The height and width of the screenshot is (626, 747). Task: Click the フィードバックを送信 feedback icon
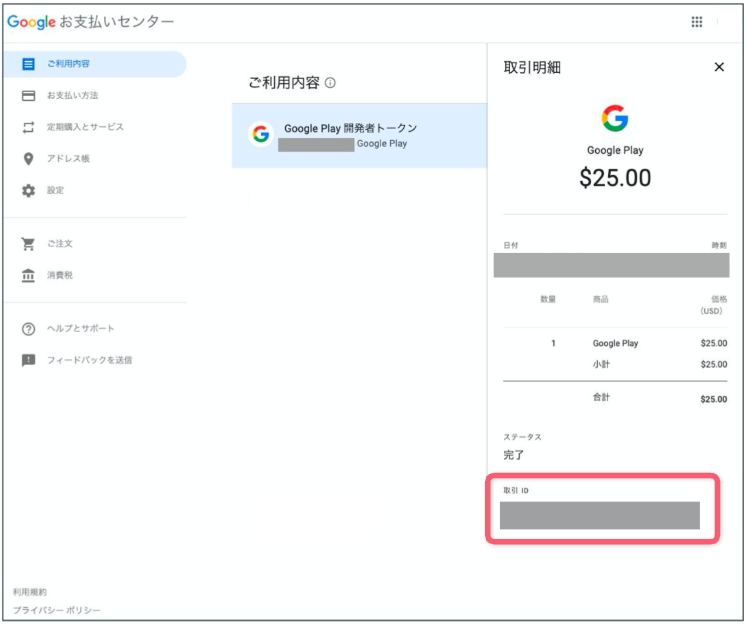(29, 360)
